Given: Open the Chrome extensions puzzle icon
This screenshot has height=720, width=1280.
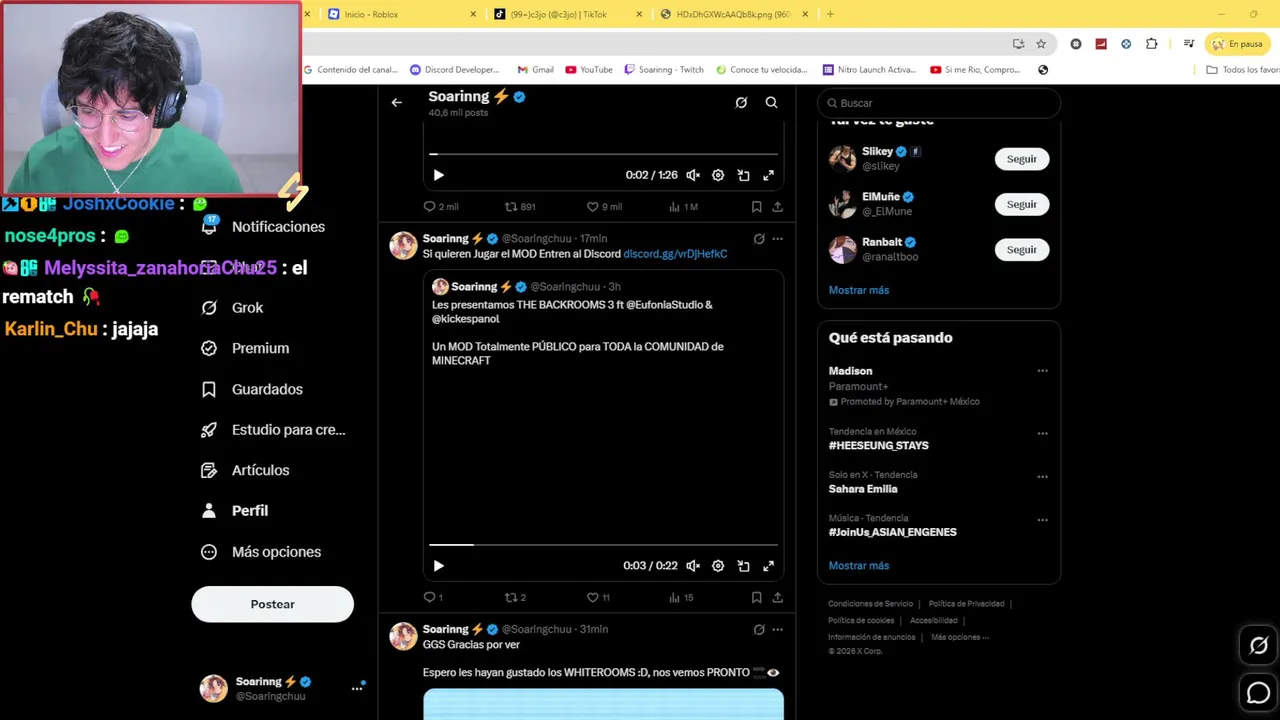Looking at the screenshot, I should (x=1151, y=44).
